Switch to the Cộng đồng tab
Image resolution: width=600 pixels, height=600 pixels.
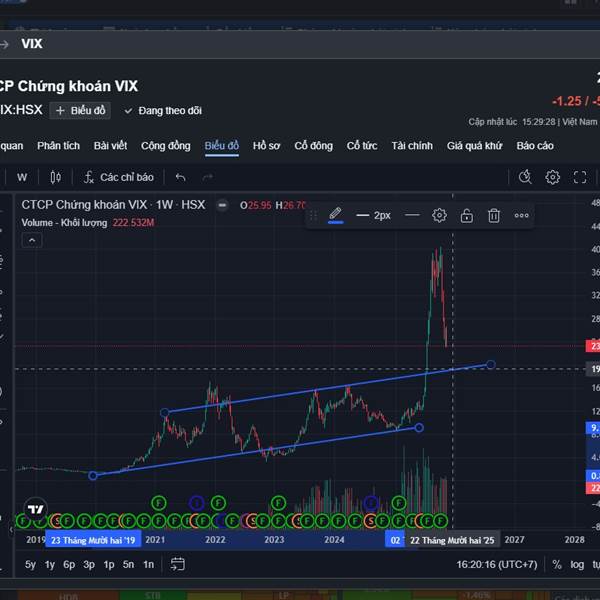(166, 146)
